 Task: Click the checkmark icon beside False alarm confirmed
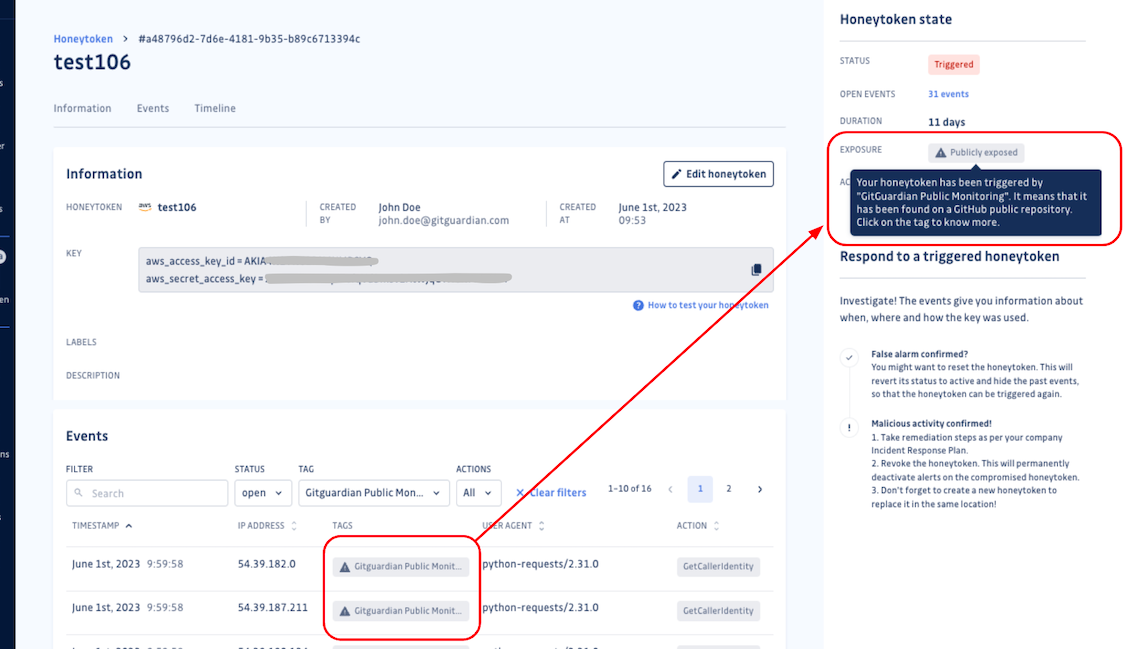tap(849, 357)
